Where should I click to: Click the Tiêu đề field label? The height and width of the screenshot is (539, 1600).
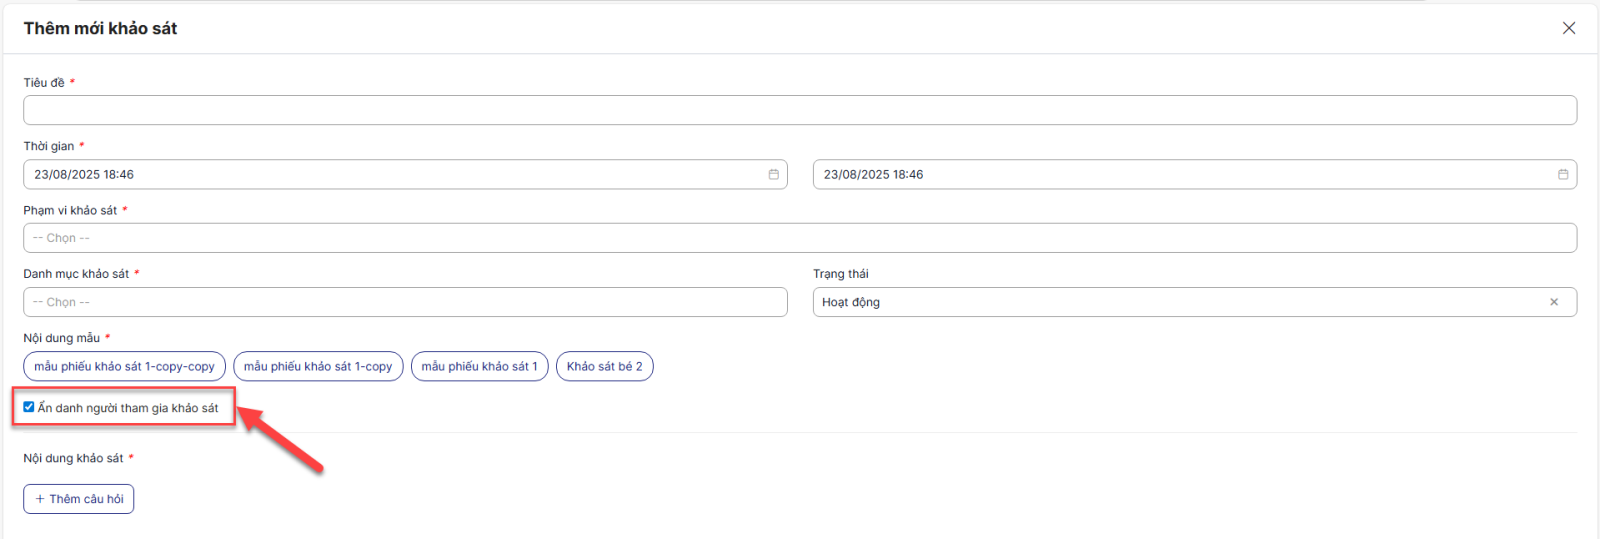44,83
